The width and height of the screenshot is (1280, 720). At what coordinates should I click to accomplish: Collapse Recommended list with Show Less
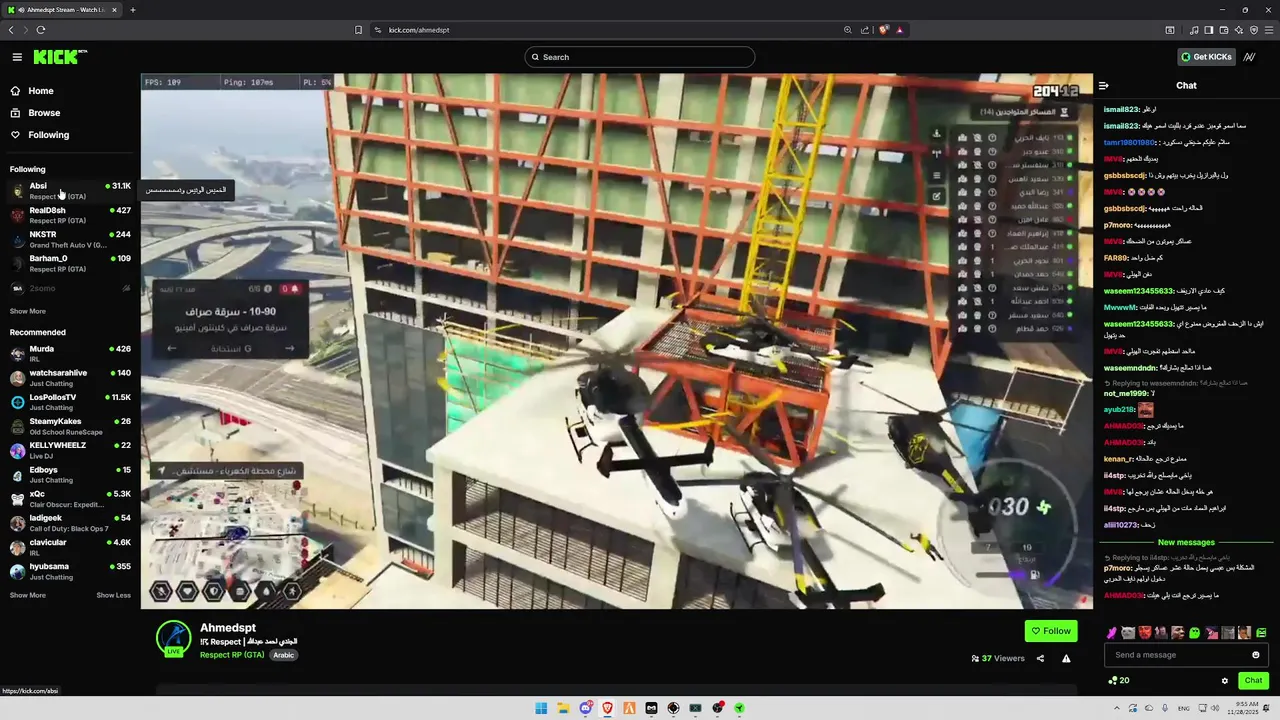113,595
